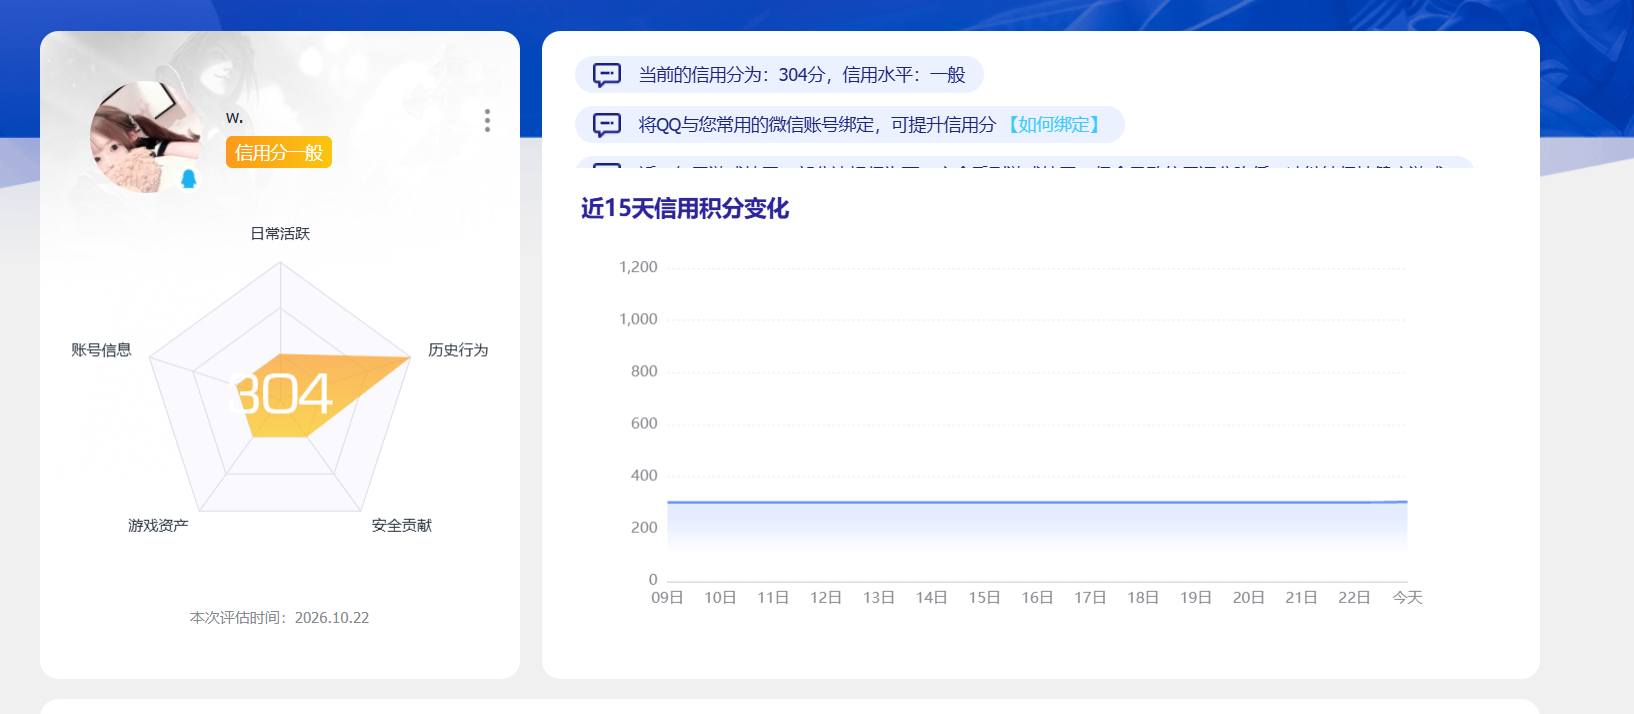Click the 14日 date on the chart axis
Image resolution: width=1634 pixels, height=714 pixels.
click(931, 597)
